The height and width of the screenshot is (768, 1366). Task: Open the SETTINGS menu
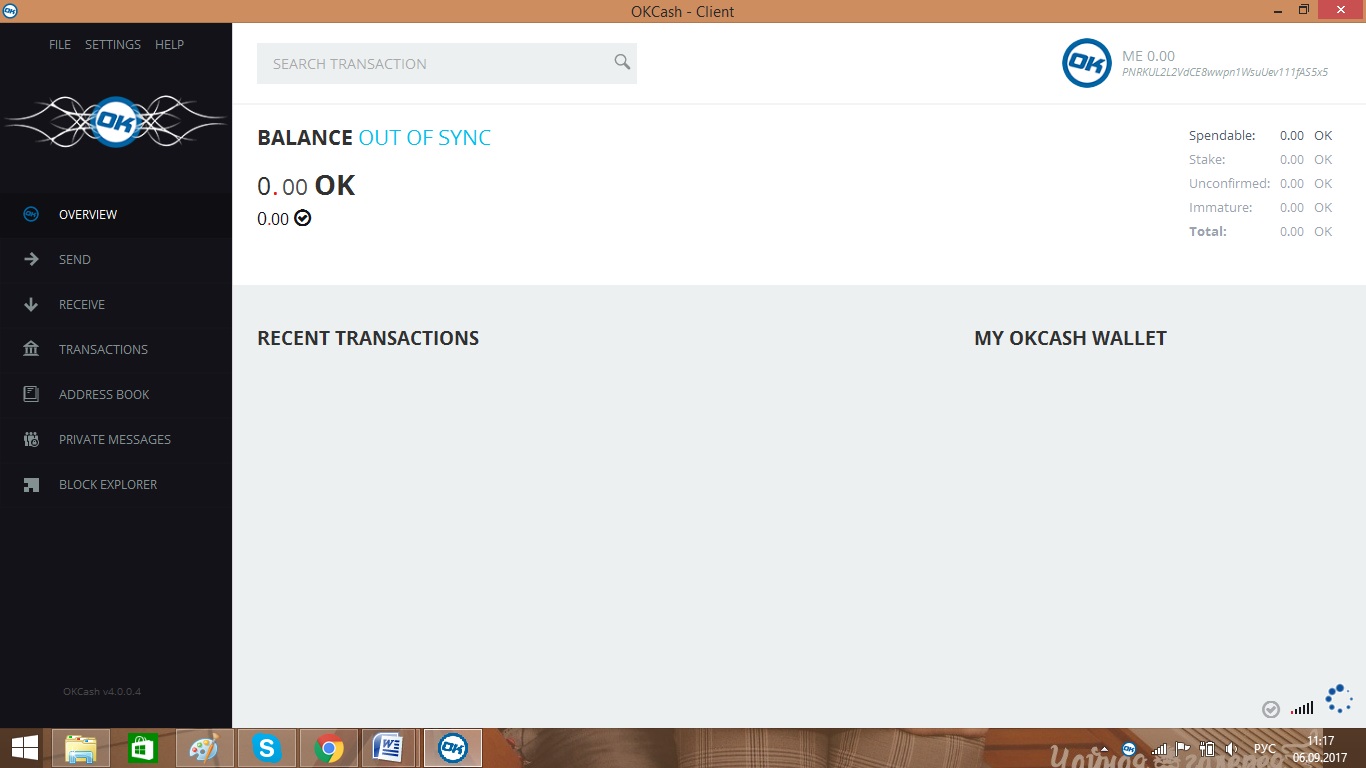pos(113,45)
